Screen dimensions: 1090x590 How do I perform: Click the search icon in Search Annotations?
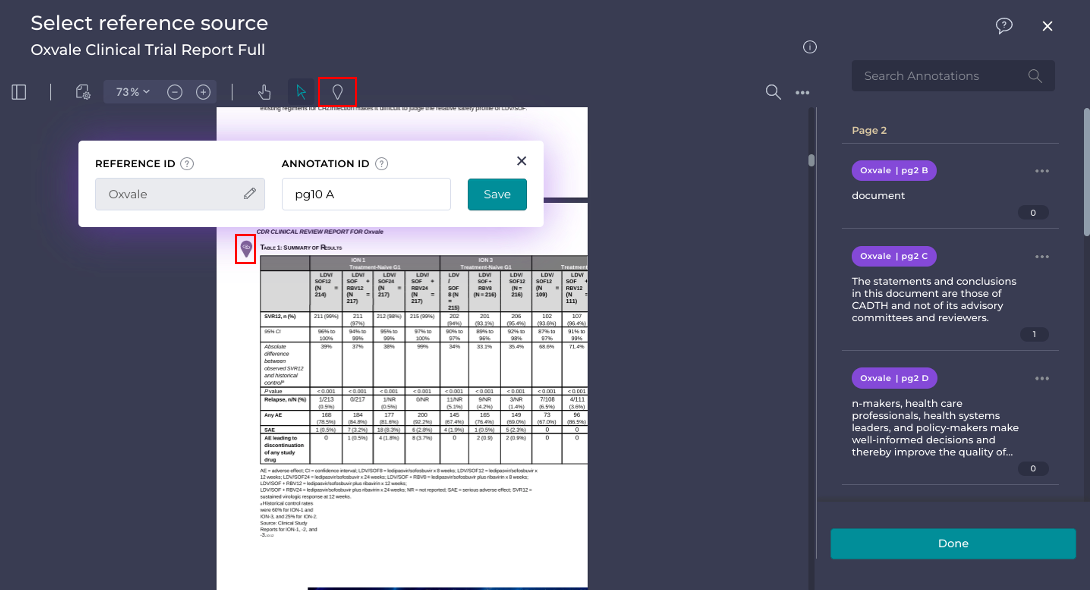click(1034, 76)
